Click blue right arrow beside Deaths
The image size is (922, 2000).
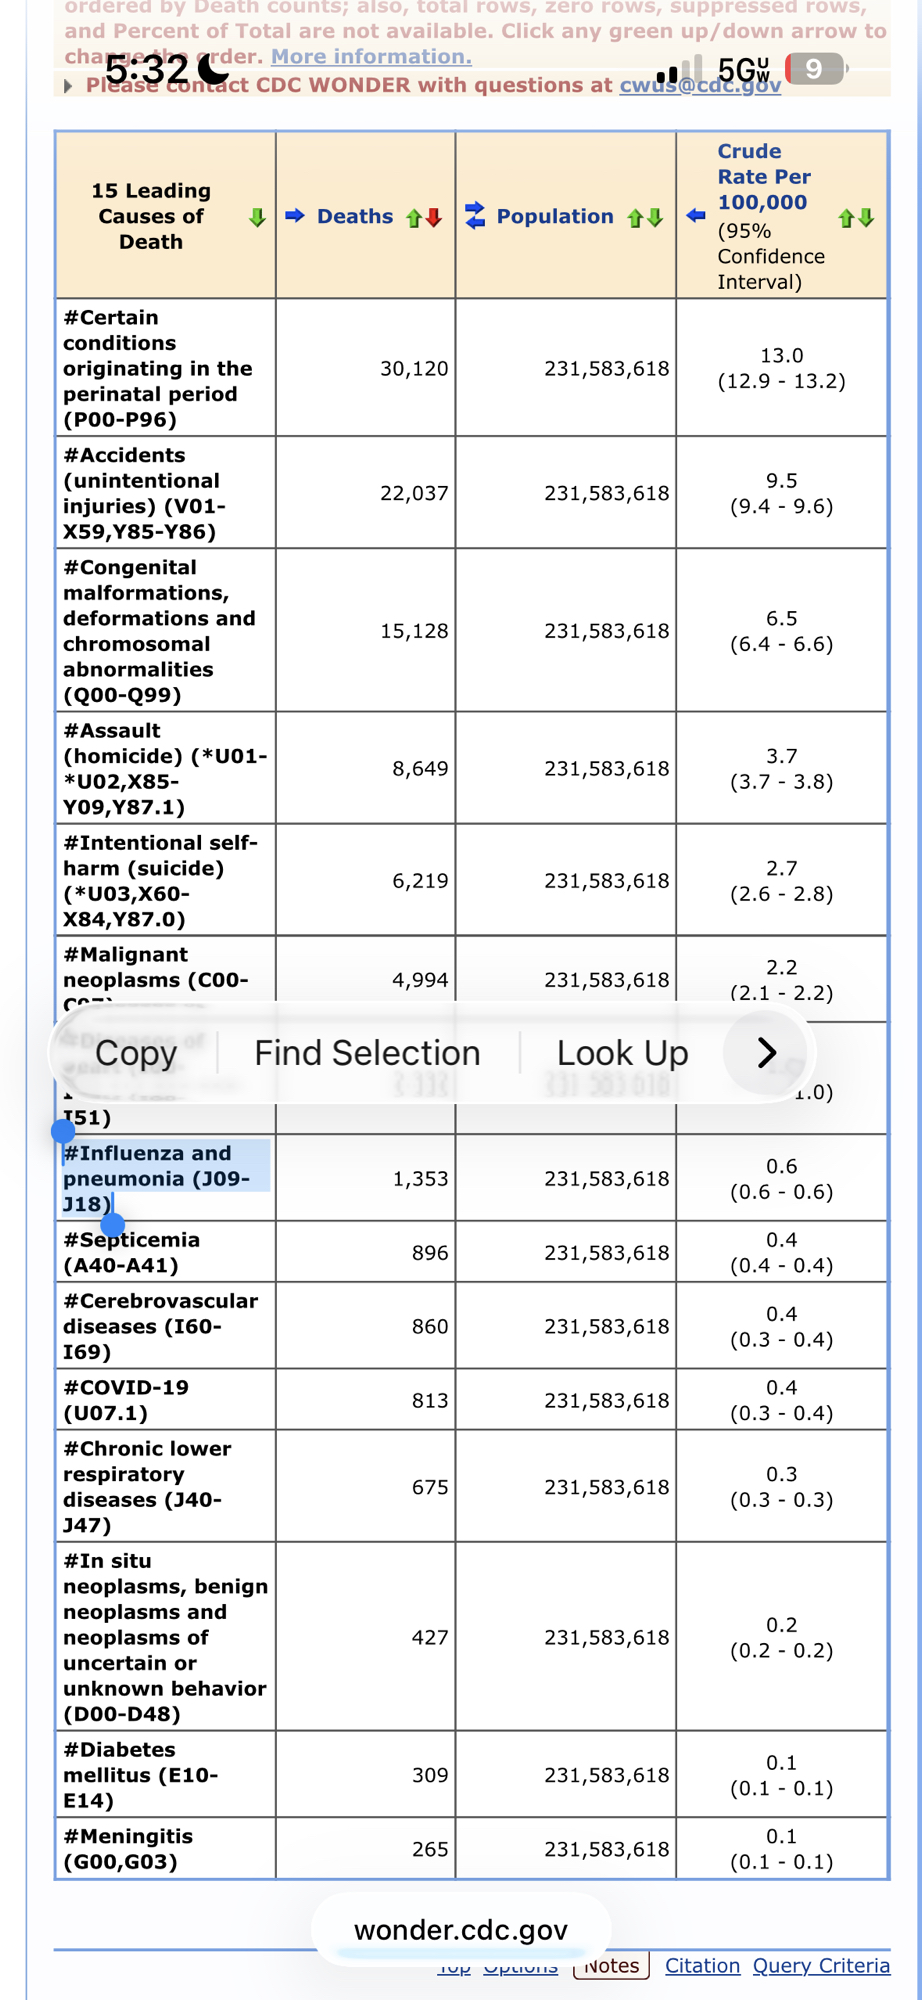(x=295, y=216)
